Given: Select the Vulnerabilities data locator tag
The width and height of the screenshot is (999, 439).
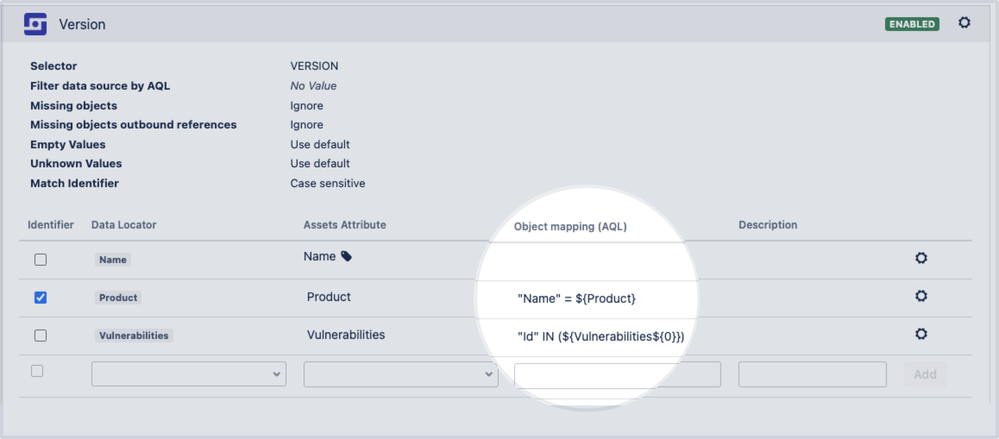Looking at the screenshot, I should point(134,335).
